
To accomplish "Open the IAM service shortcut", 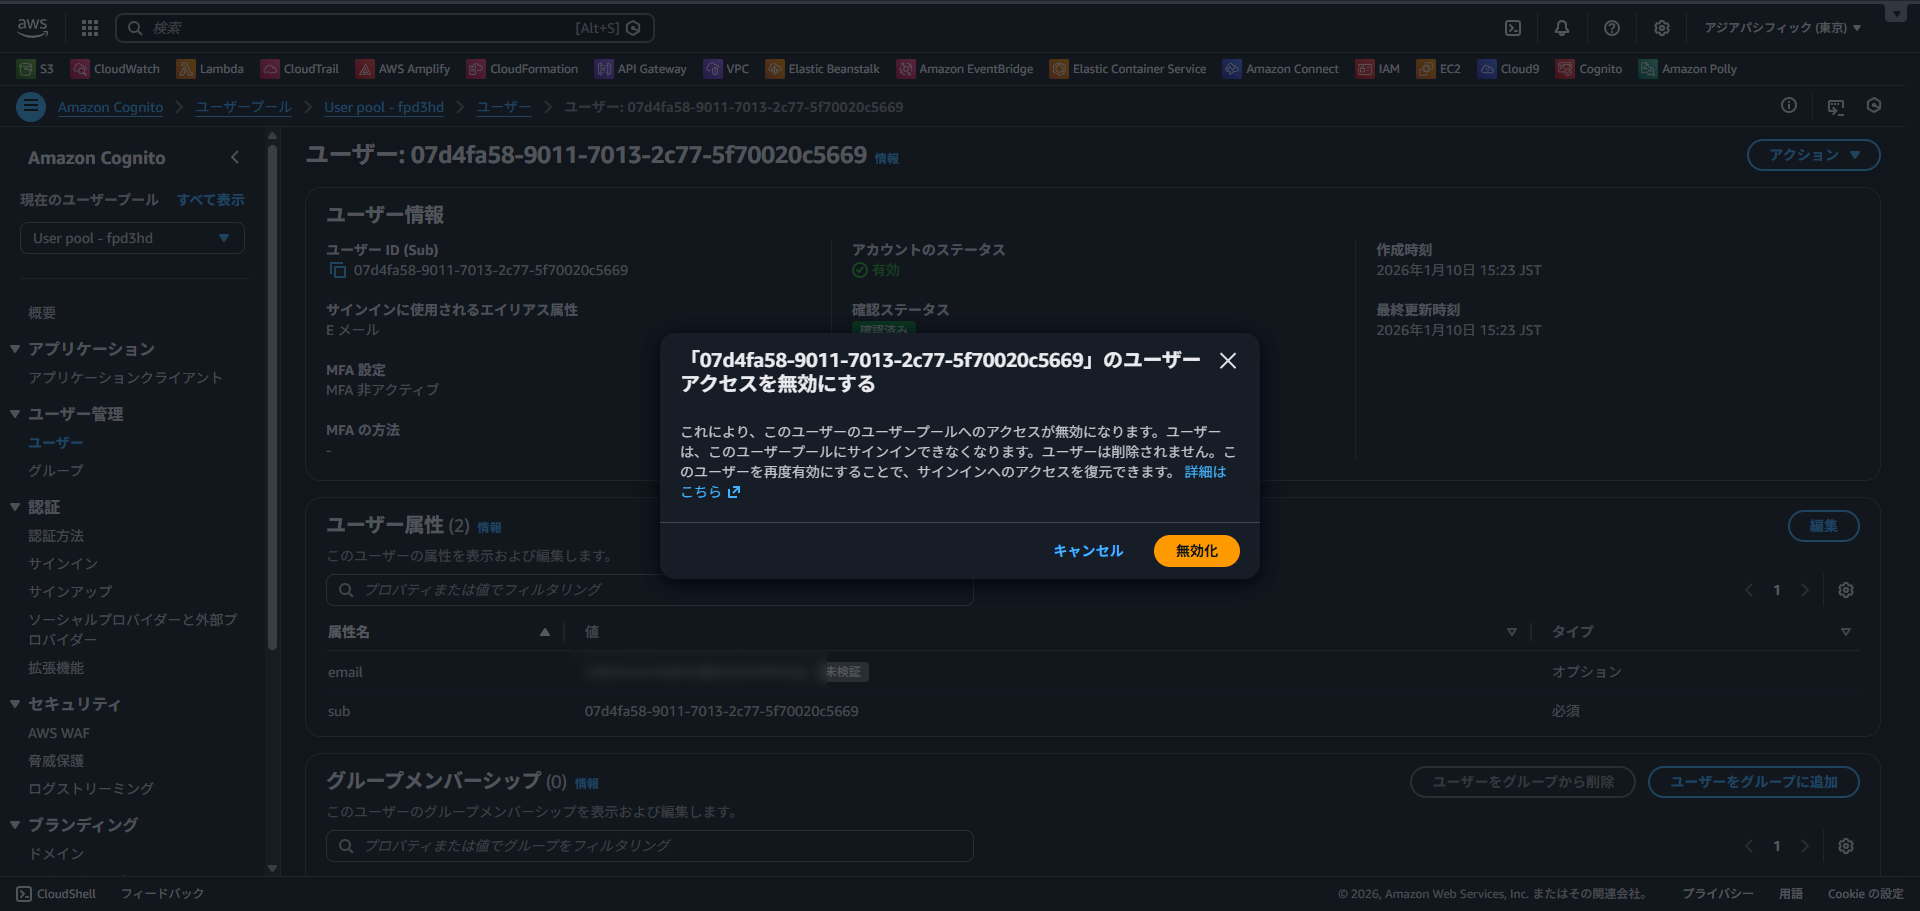I will pos(1378,69).
